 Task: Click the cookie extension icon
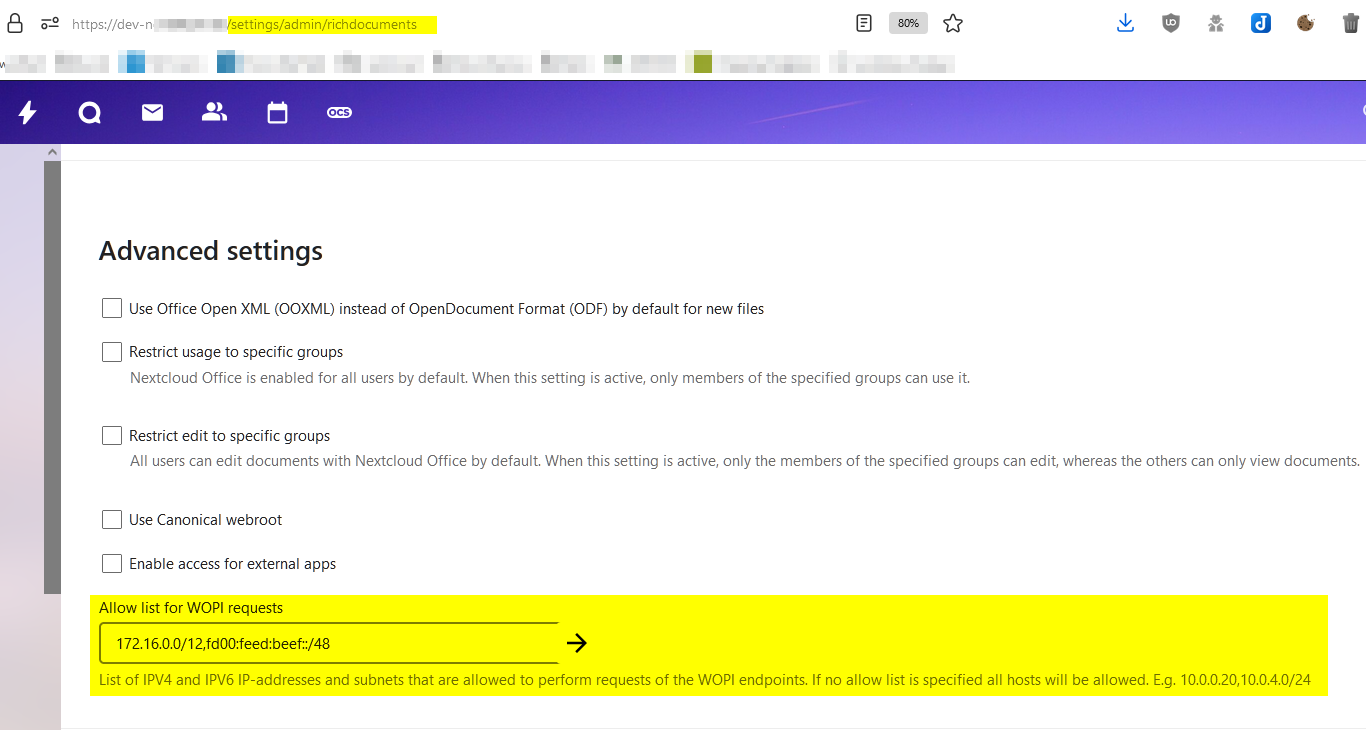tap(1305, 23)
